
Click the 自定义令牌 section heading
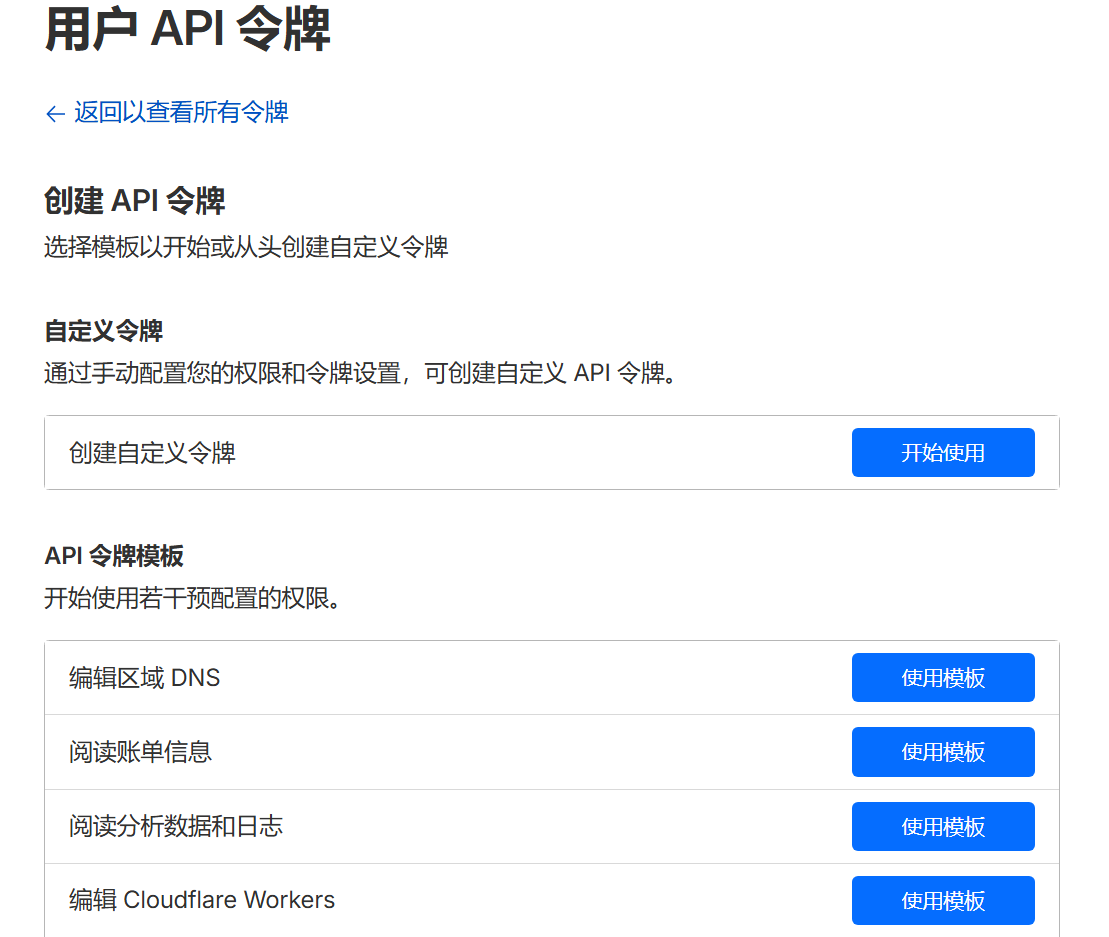tap(104, 331)
